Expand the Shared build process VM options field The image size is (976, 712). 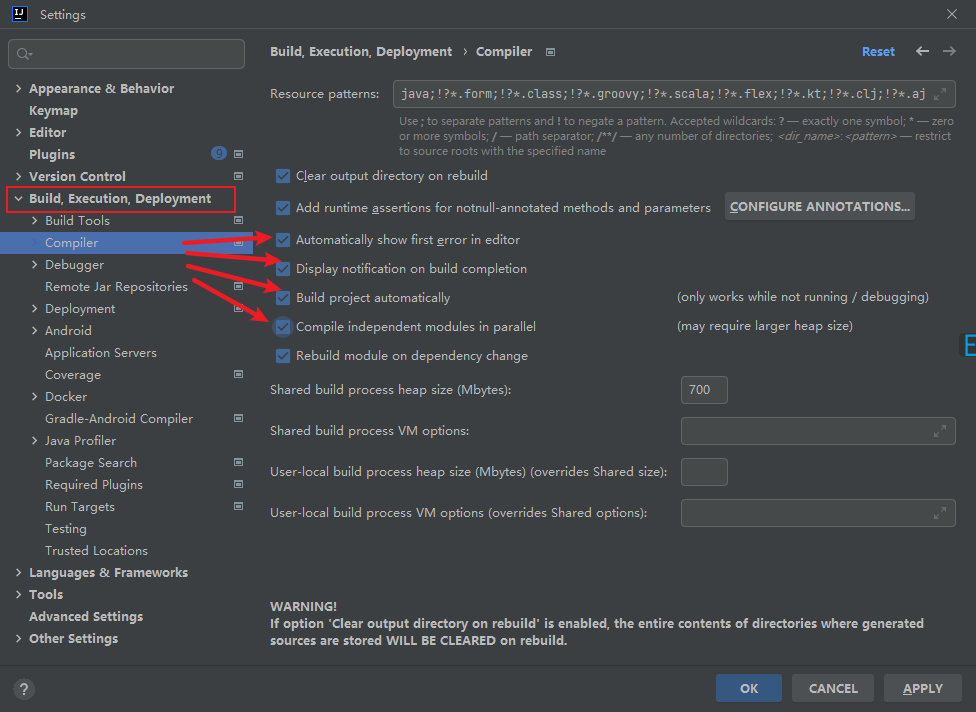point(939,431)
